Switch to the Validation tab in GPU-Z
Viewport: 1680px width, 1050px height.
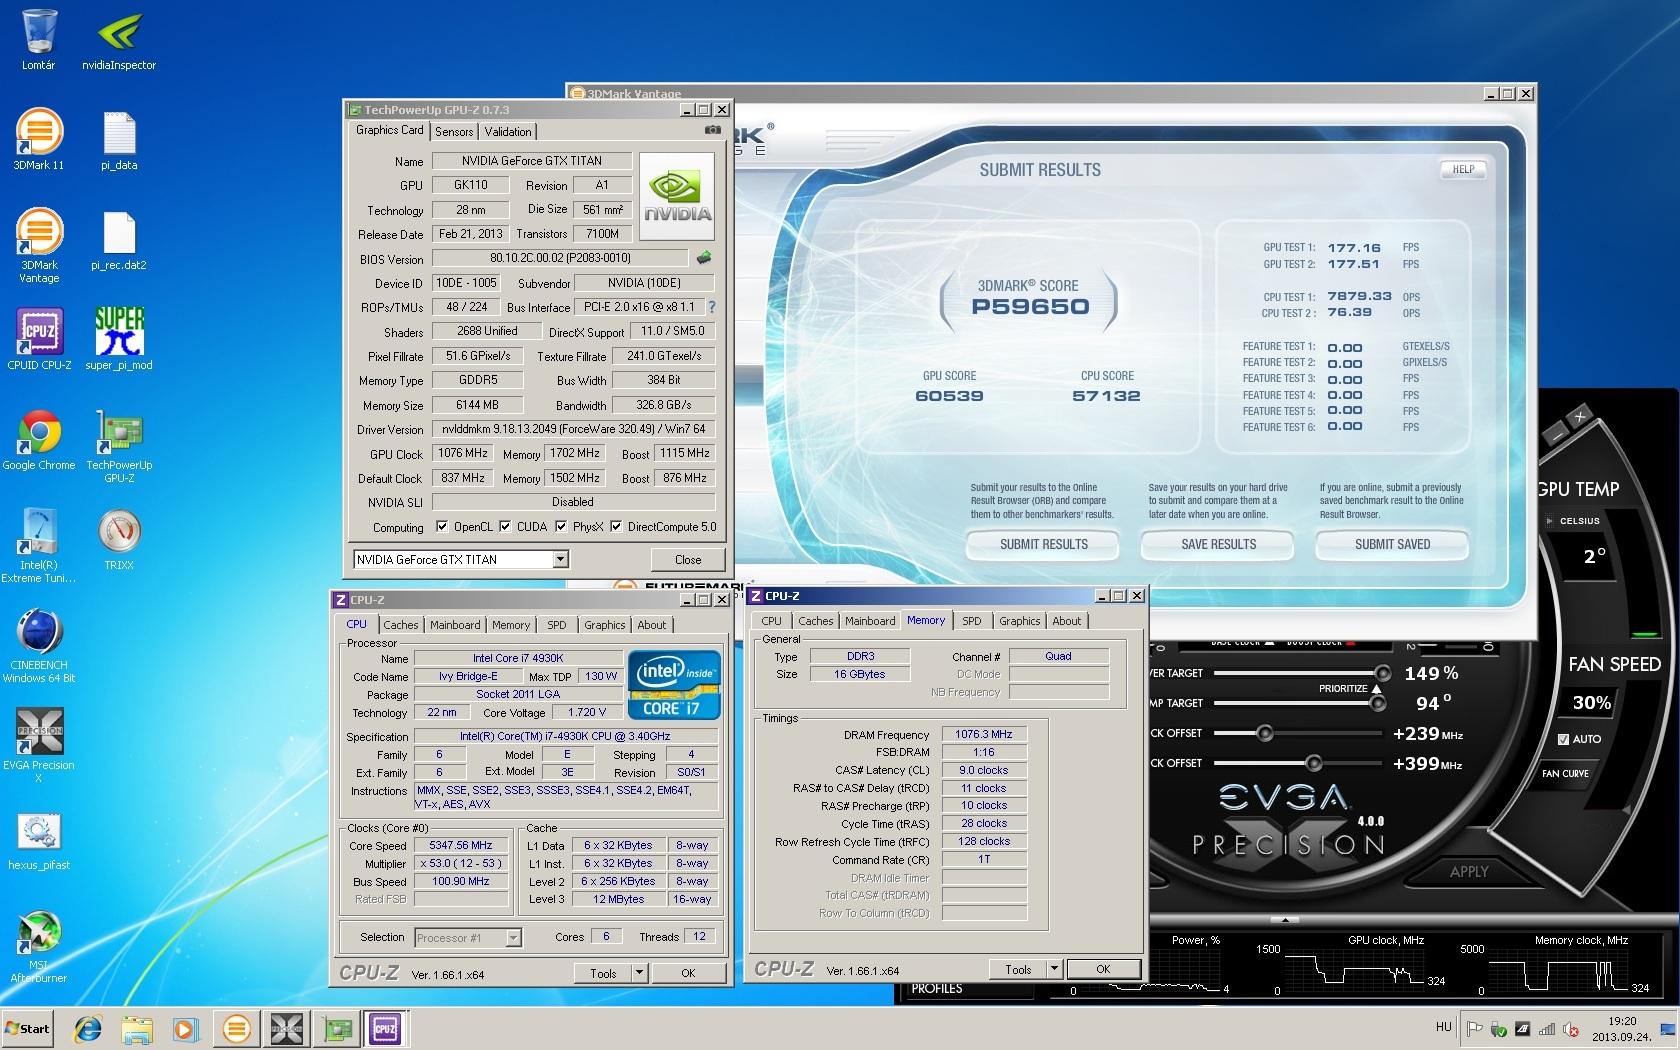pyautogui.click(x=508, y=132)
